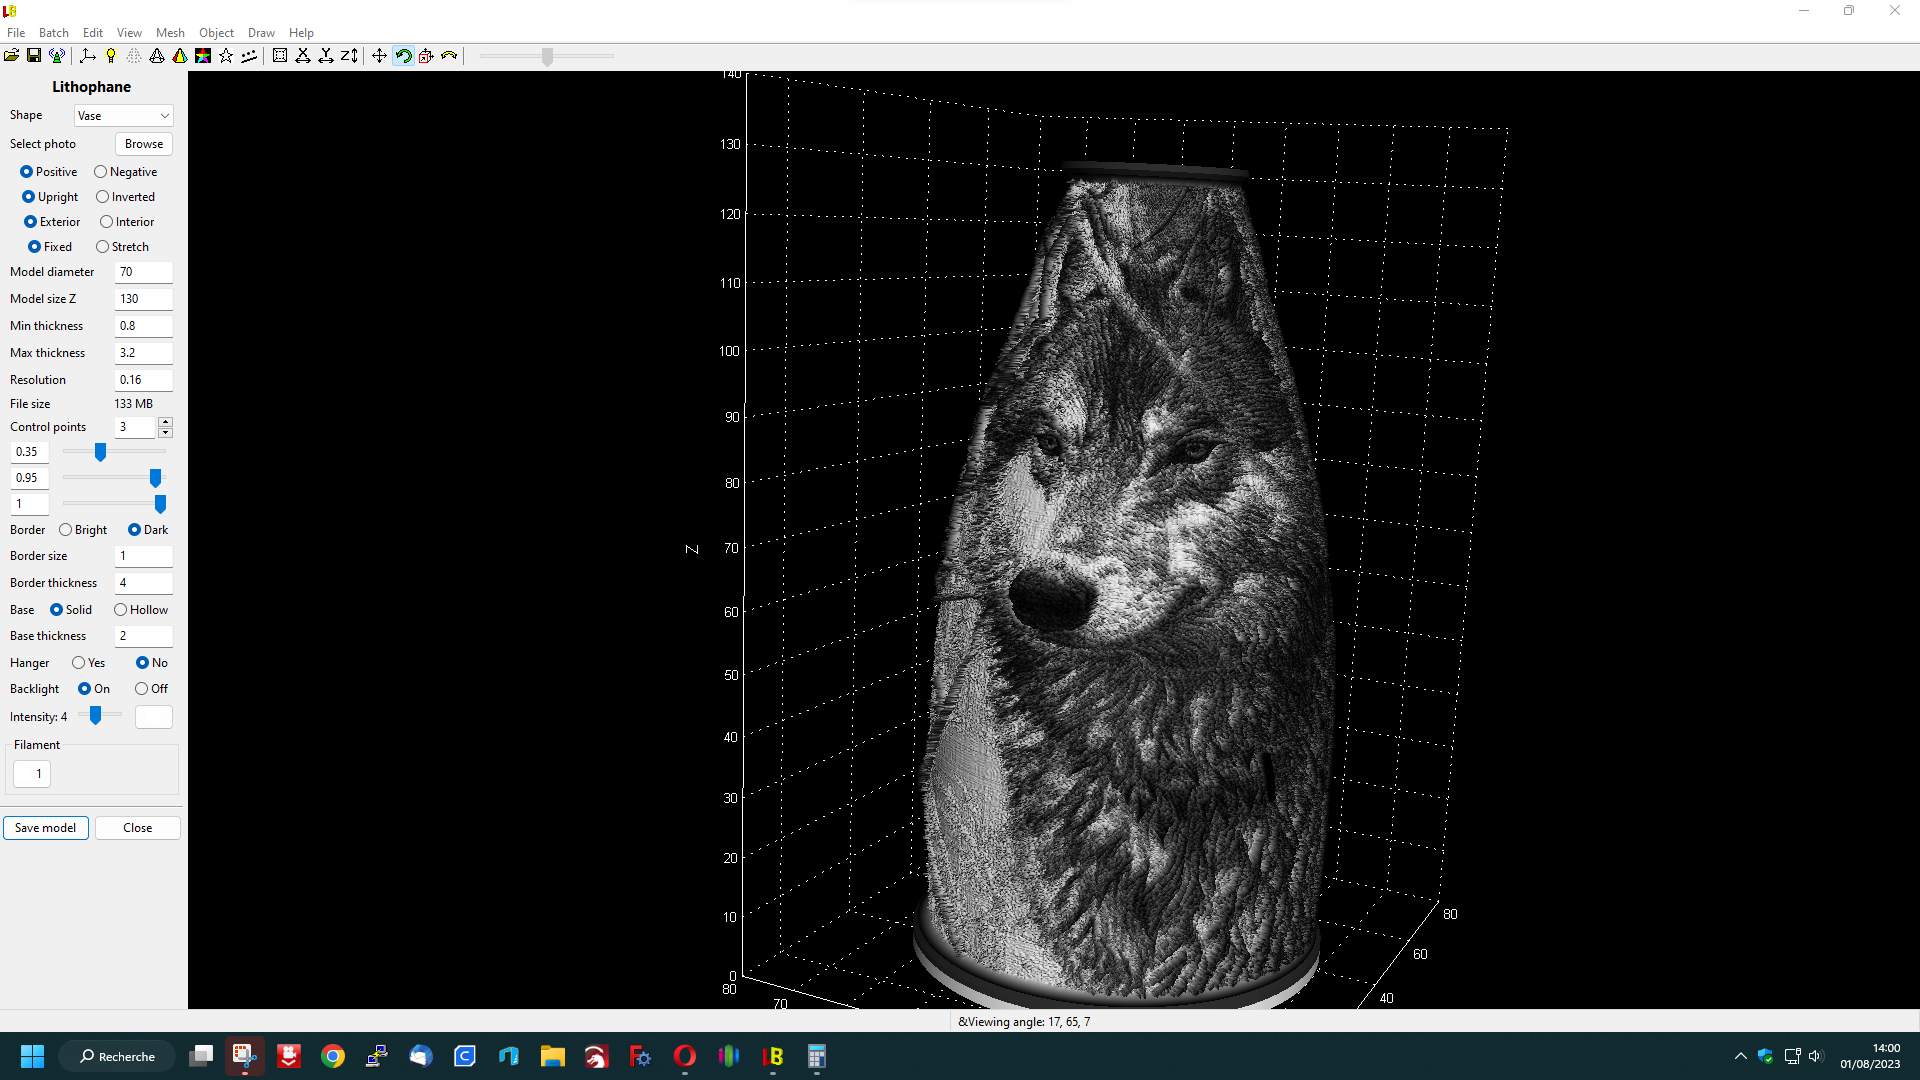Increase Control points with up arrow
This screenshot has height=1080, width=1920.
[x=166, y=422]
